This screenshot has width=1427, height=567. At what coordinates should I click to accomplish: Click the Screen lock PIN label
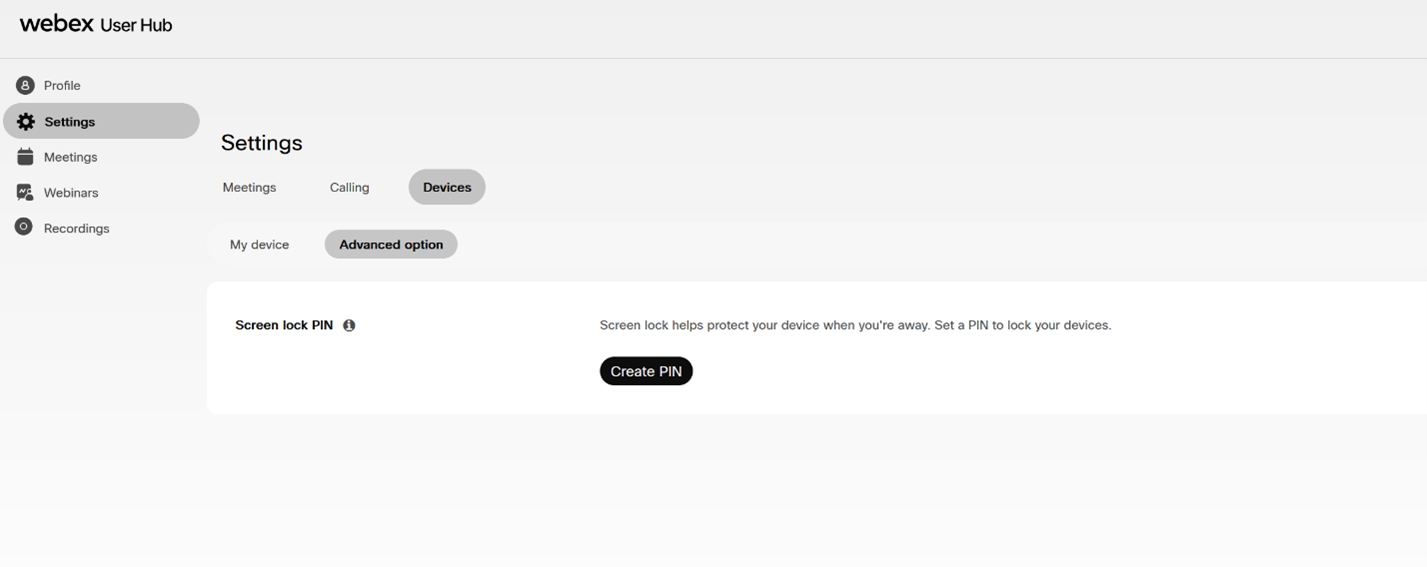284,325
